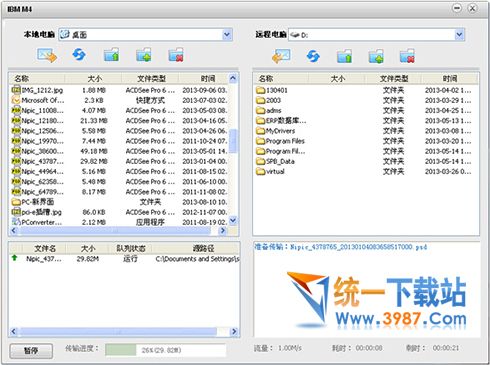This screenshot has height=365, width=490.
Task: Click the transfer progress bar
Action: click(x=166, y=350)
